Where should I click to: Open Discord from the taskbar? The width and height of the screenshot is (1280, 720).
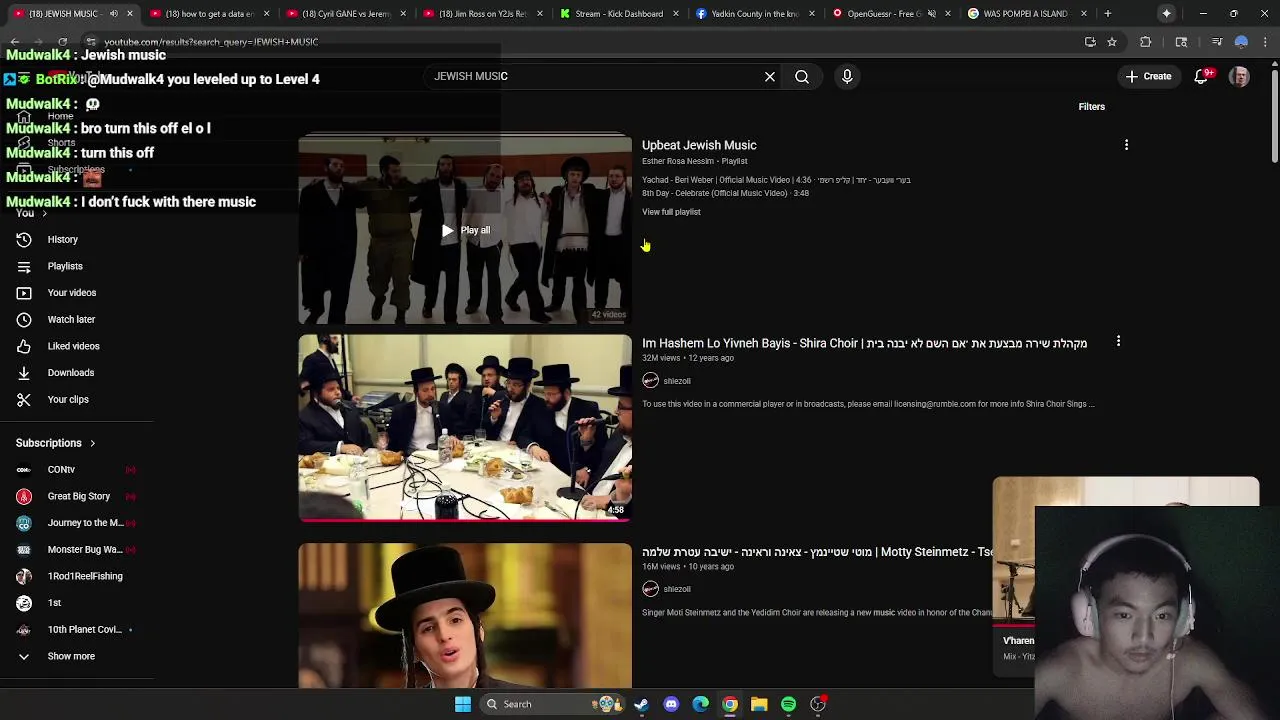pyautogui.click(x=671, y=704)
